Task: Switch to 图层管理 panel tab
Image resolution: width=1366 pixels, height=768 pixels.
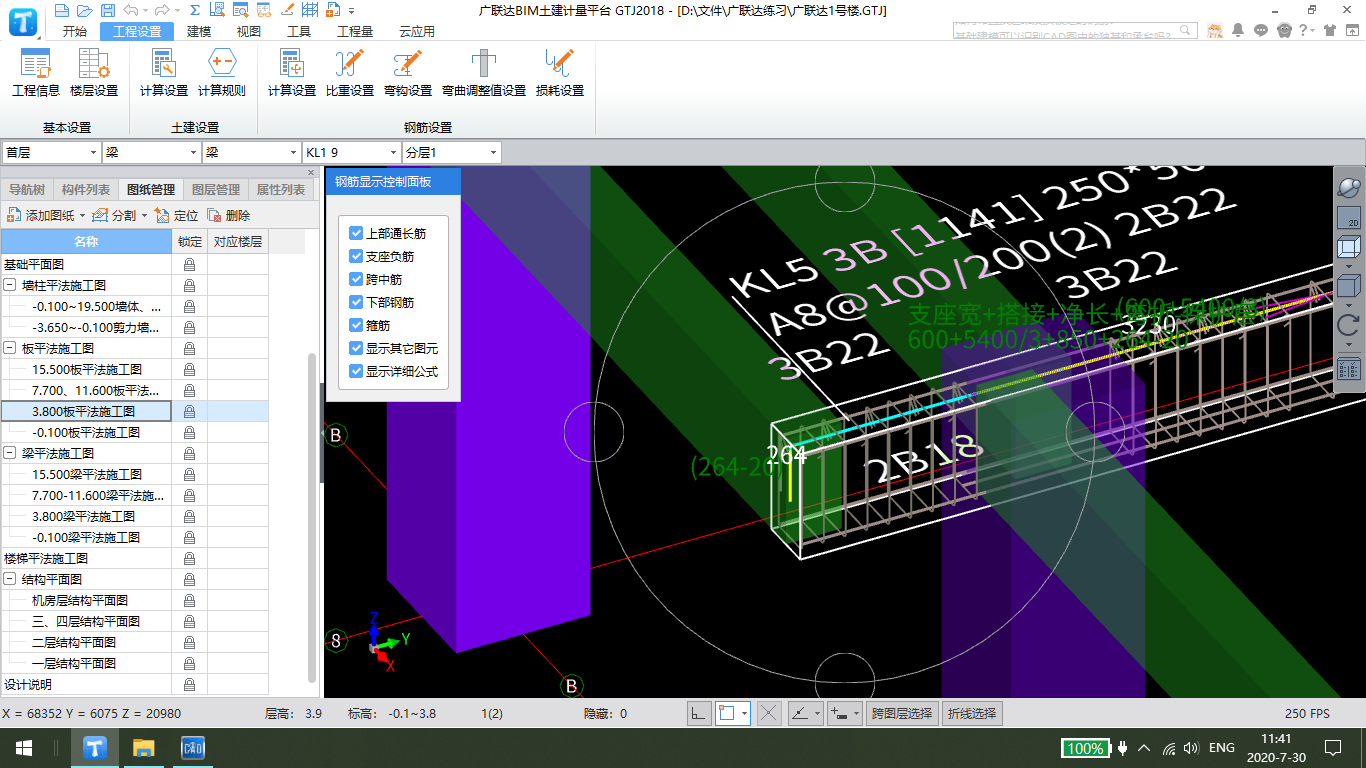Action: (216, 190)
